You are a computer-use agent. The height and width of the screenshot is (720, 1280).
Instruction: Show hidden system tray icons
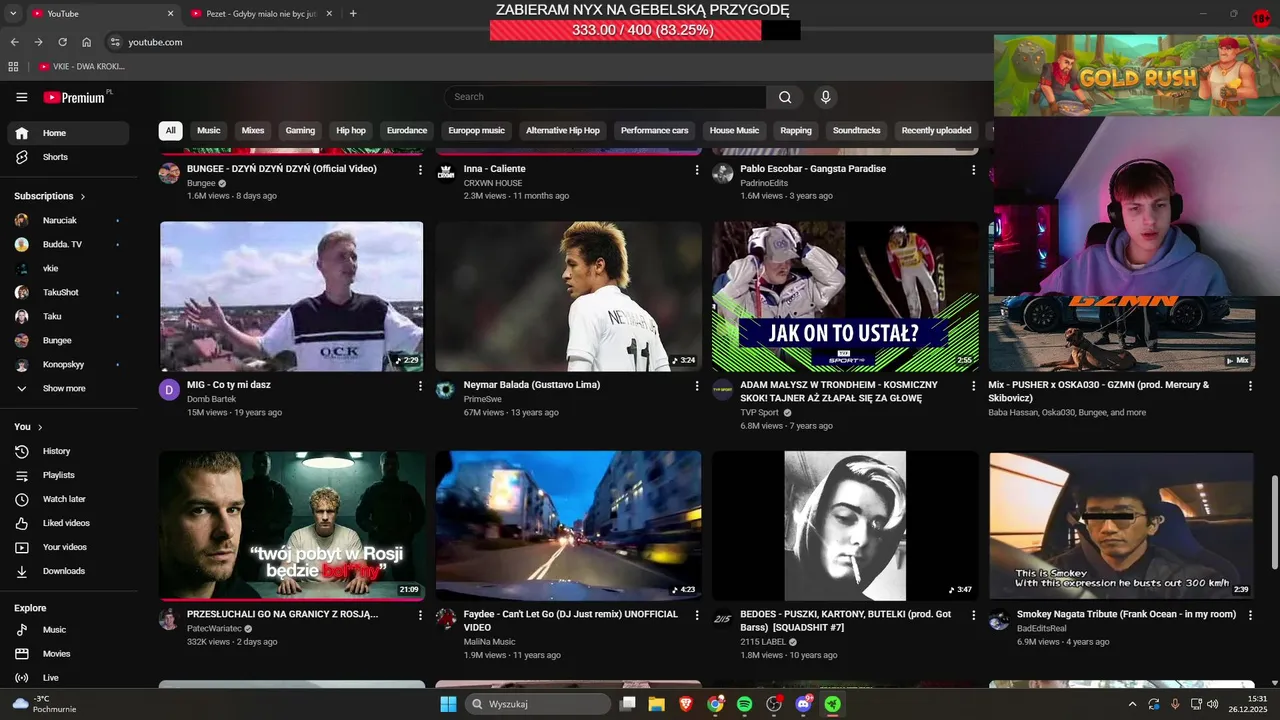click(x=1132, y=704)
